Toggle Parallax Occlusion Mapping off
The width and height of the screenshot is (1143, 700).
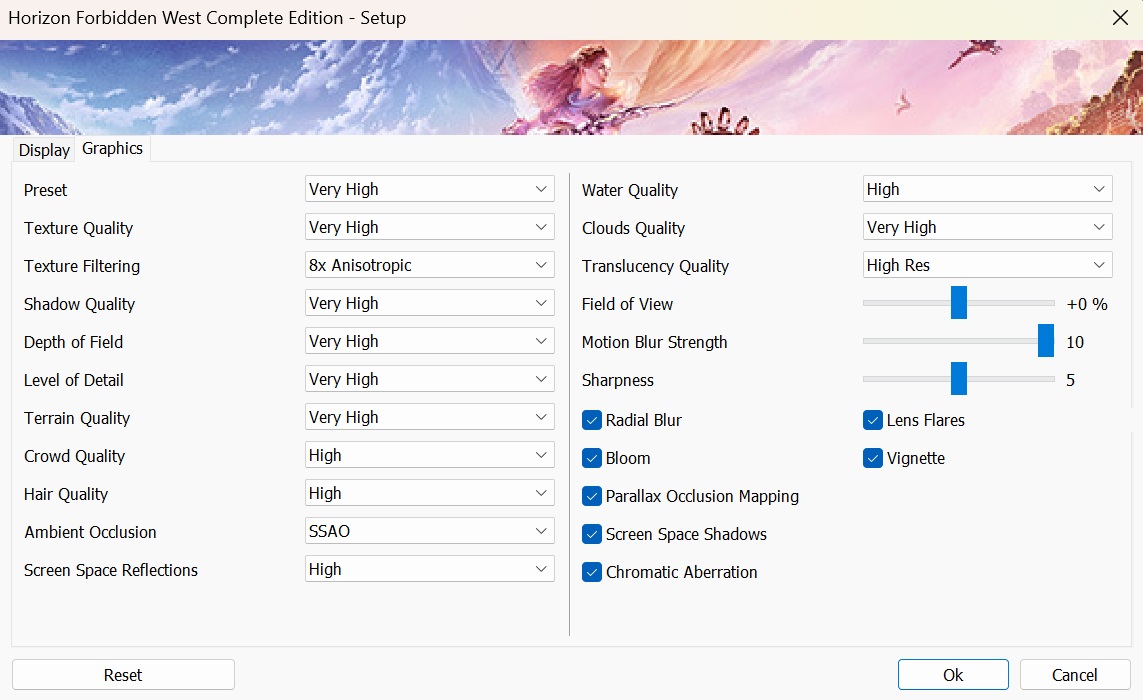(592, 496)
